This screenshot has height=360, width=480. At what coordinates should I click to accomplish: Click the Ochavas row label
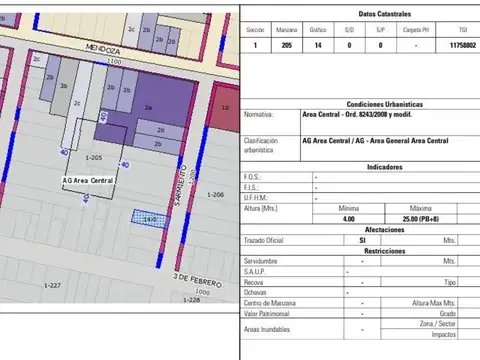coord(255,292)
